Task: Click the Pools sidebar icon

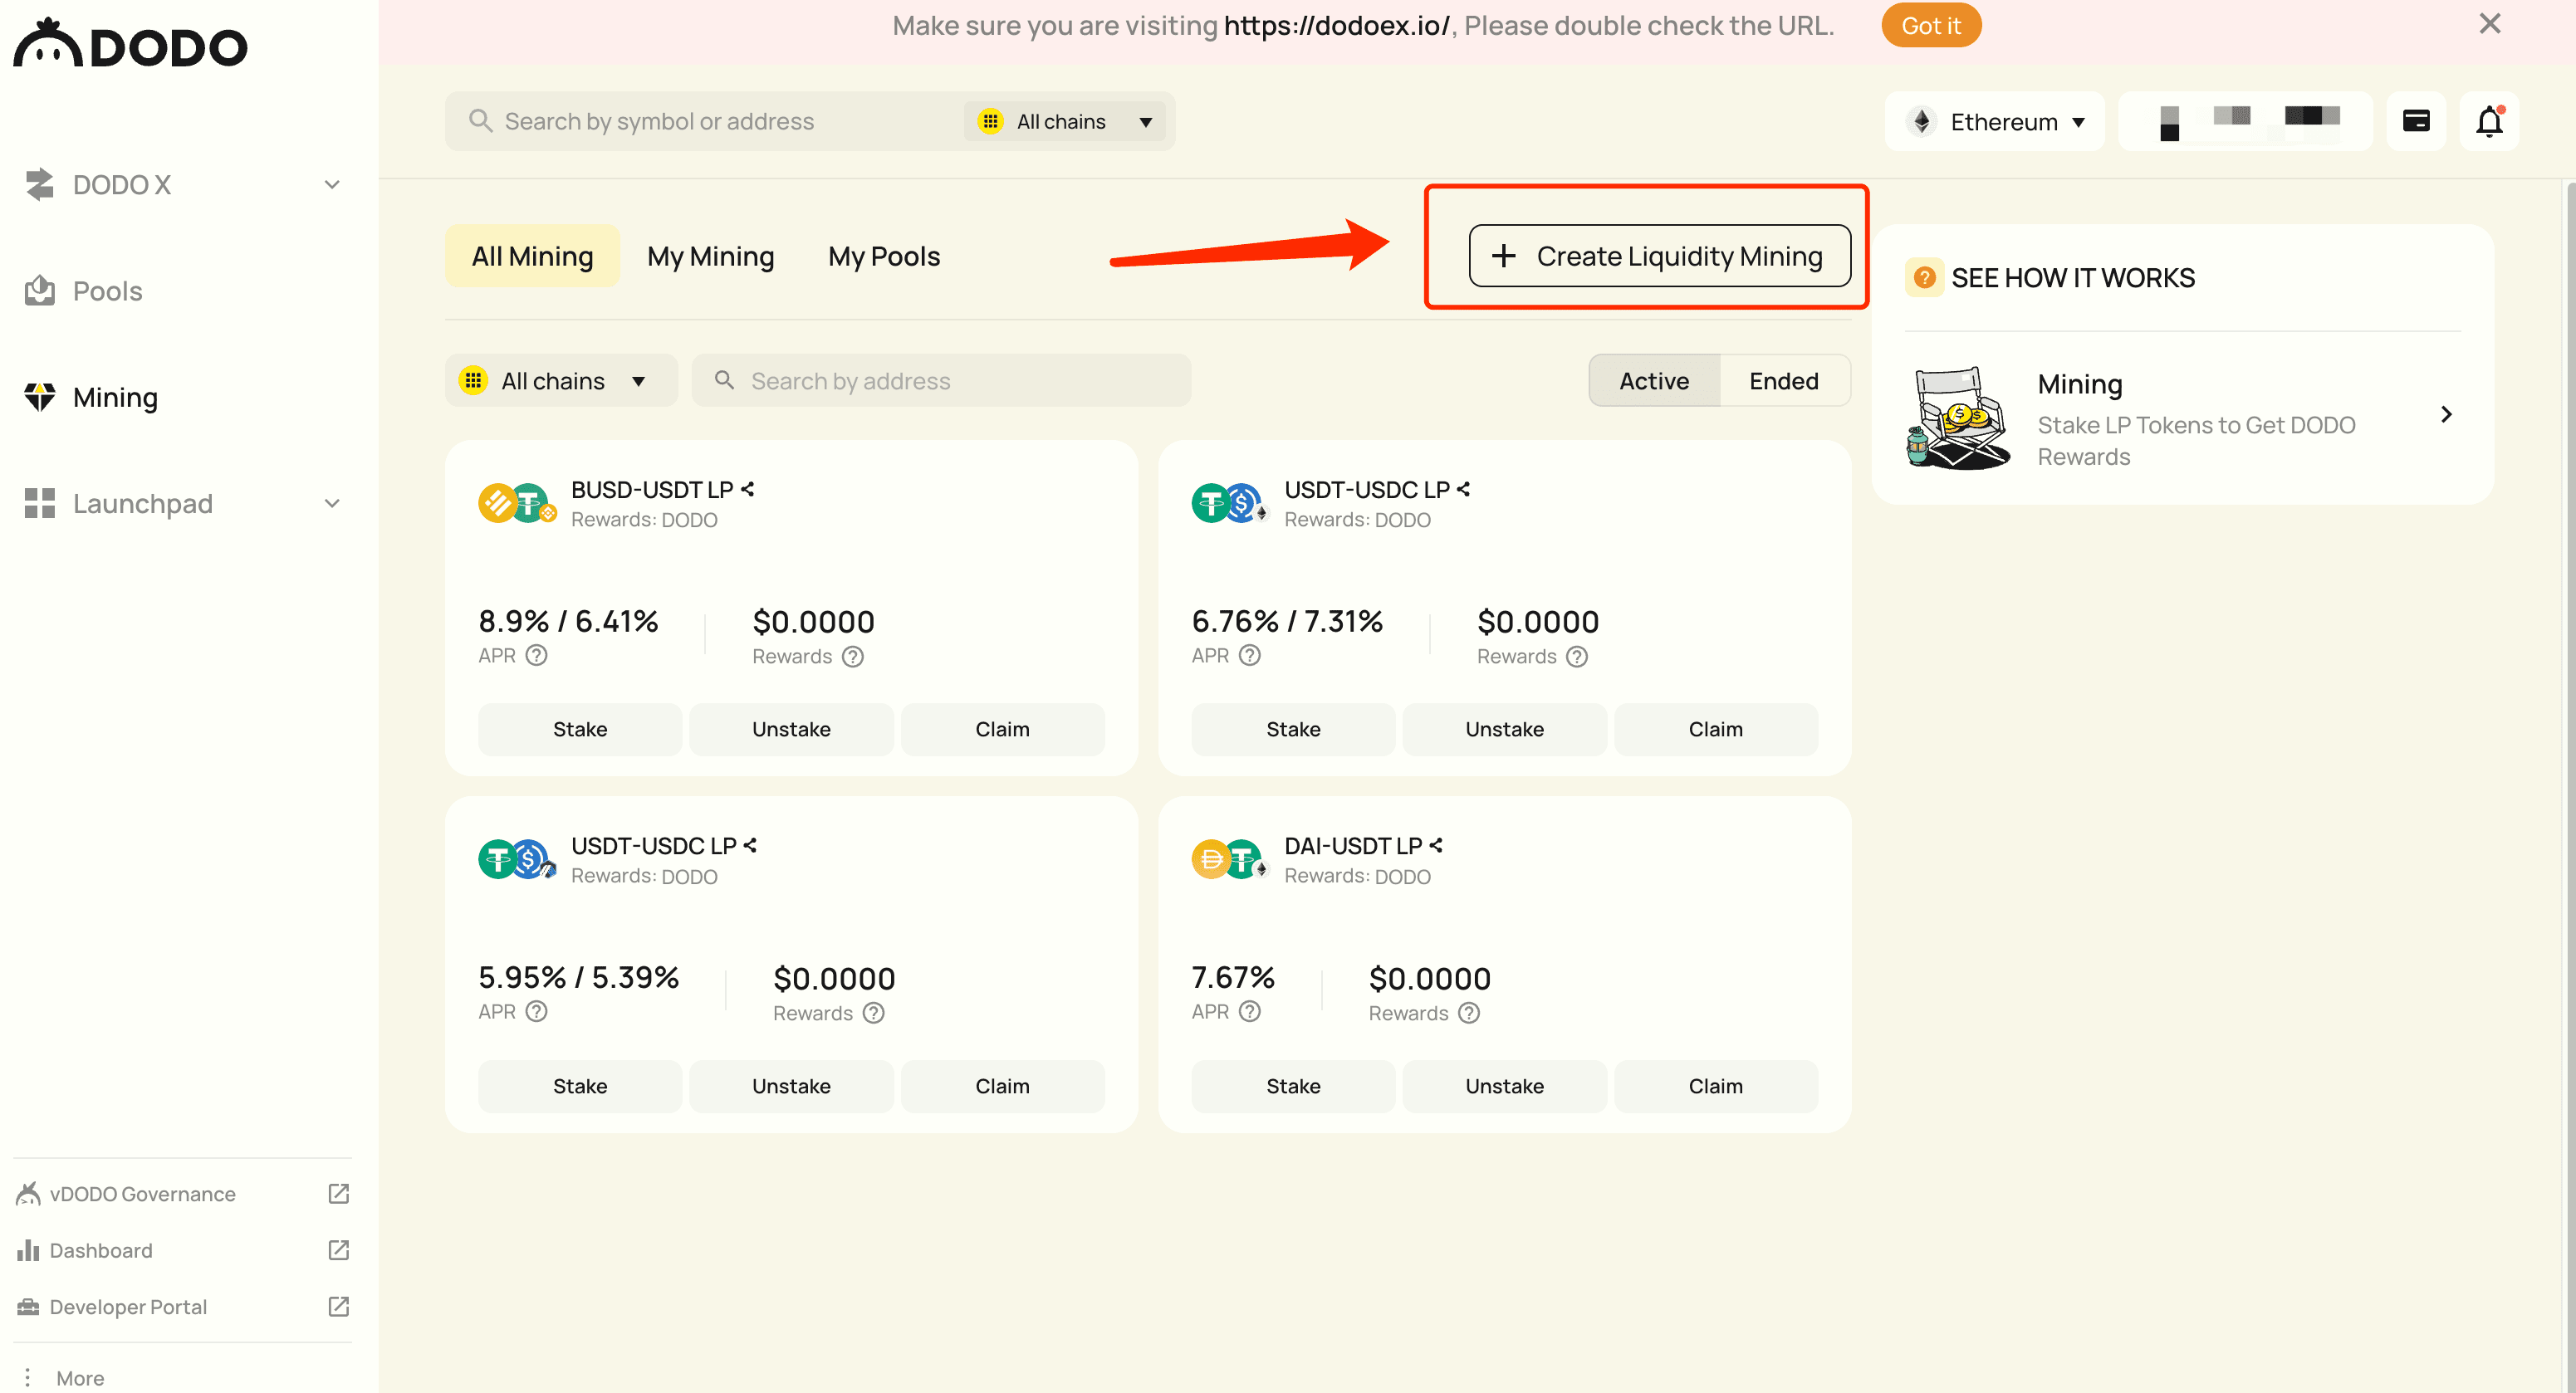Action: (40, 291)
